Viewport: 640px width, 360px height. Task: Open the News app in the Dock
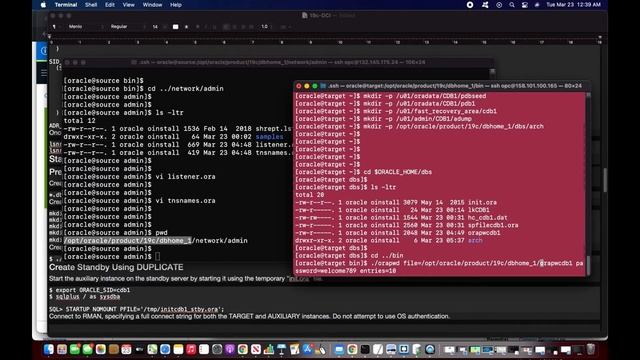(256, 349)
